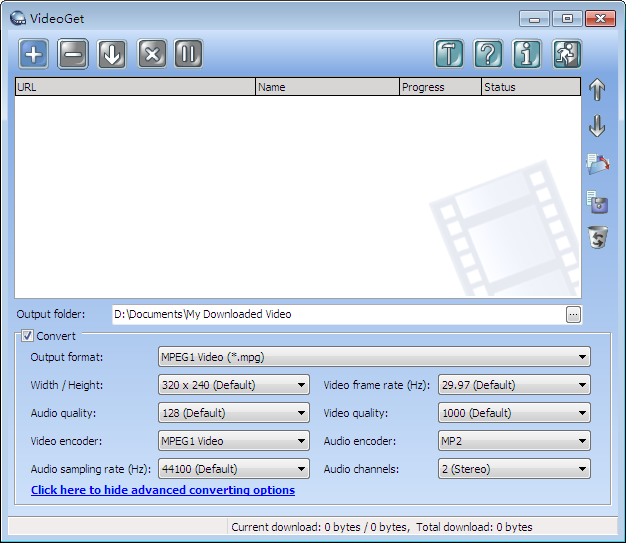The width and height of the screenshot is (626, 543).
Task: Open the Audio channels dropdown
Action: (514, 468)
